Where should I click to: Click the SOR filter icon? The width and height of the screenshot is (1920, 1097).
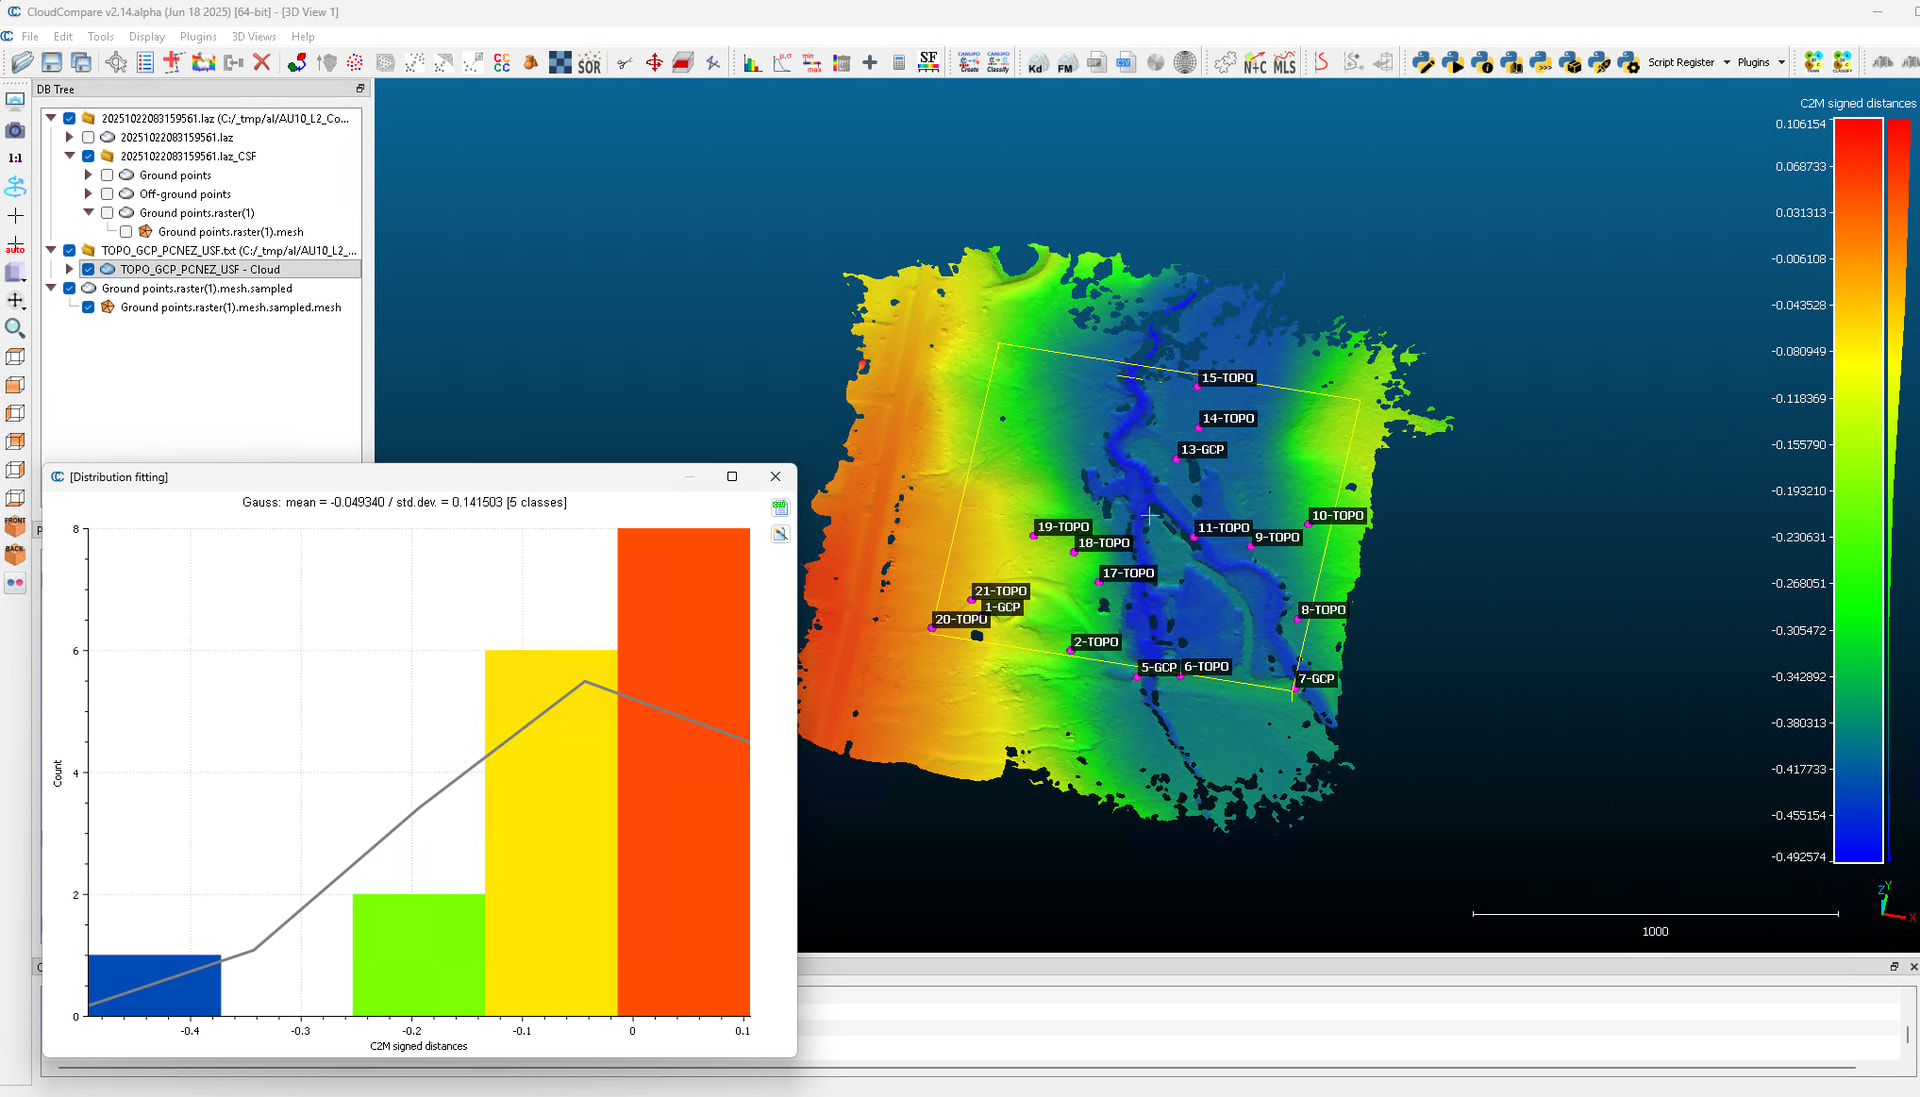[590, 62]
